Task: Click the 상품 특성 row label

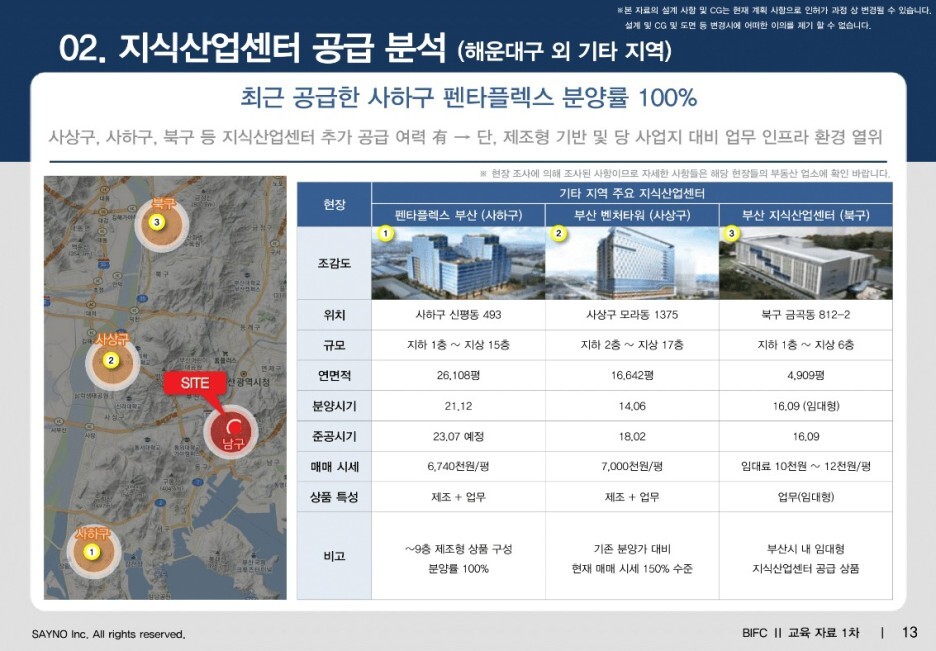Action: point(334,496)
